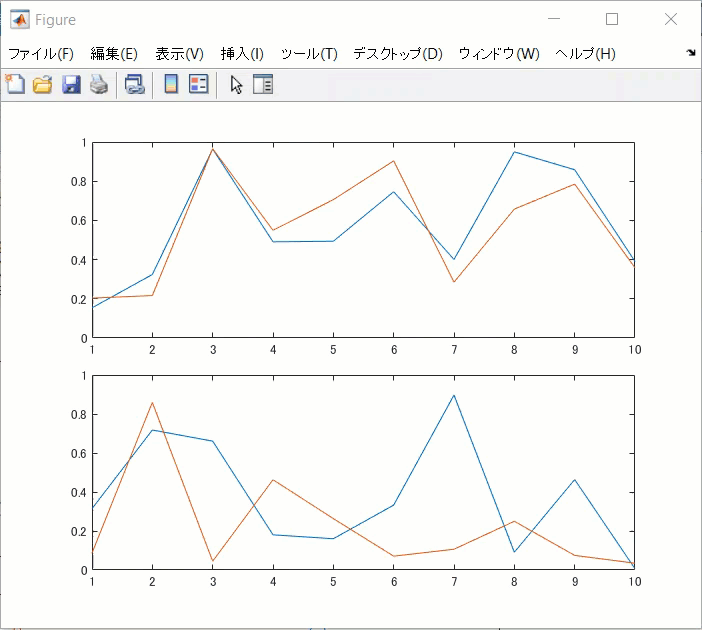Viewport: 702px width, 630px height.
Task: Click the MATLAB logo in the title bar
Action: pos(19,19)
